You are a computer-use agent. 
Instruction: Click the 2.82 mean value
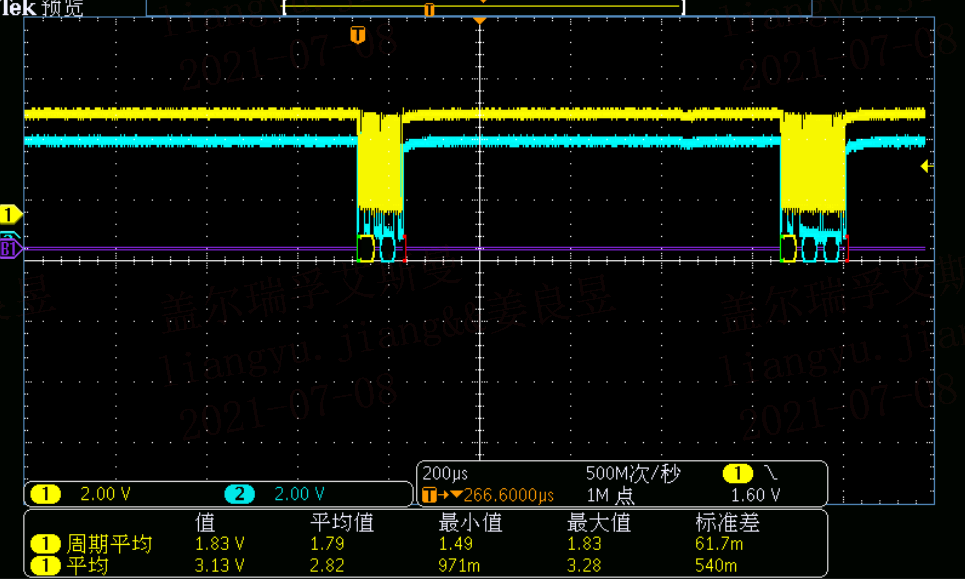(x=327, y=565)
